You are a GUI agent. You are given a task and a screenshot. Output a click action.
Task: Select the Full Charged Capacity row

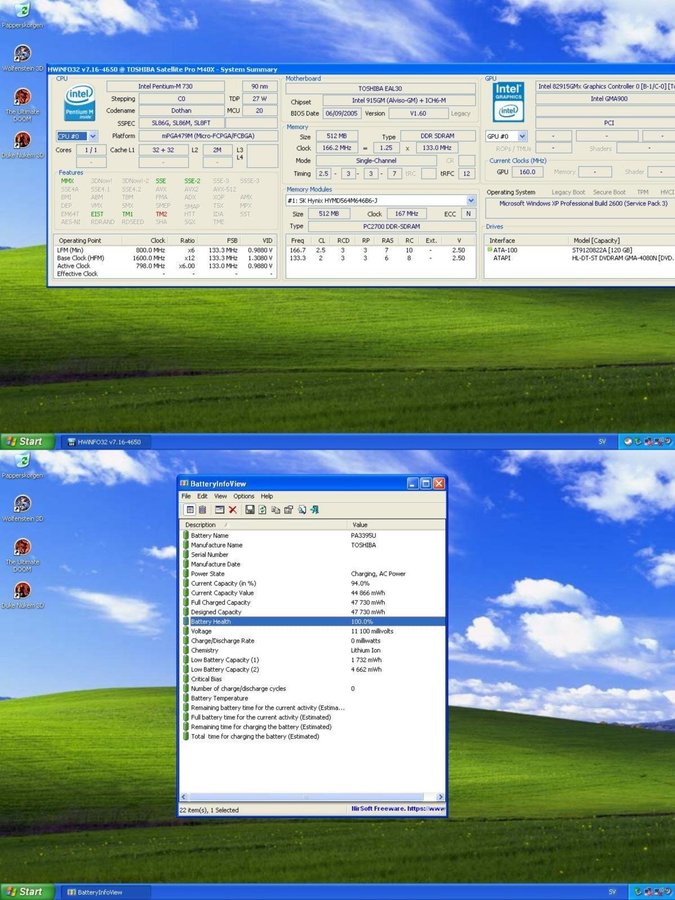click(313, 602)
